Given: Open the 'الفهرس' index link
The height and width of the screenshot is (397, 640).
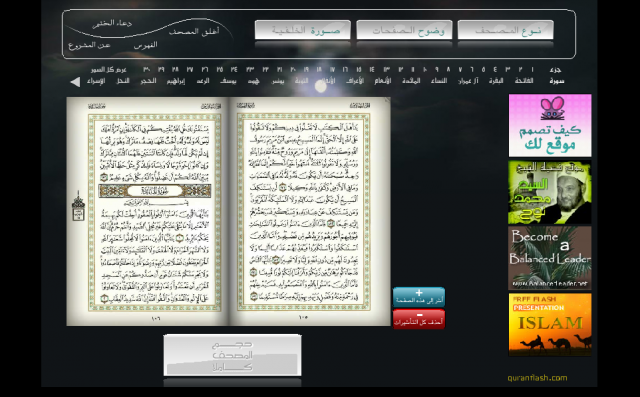Looking at the screenshot, I should pyautogui.click(x=145, y=45).
